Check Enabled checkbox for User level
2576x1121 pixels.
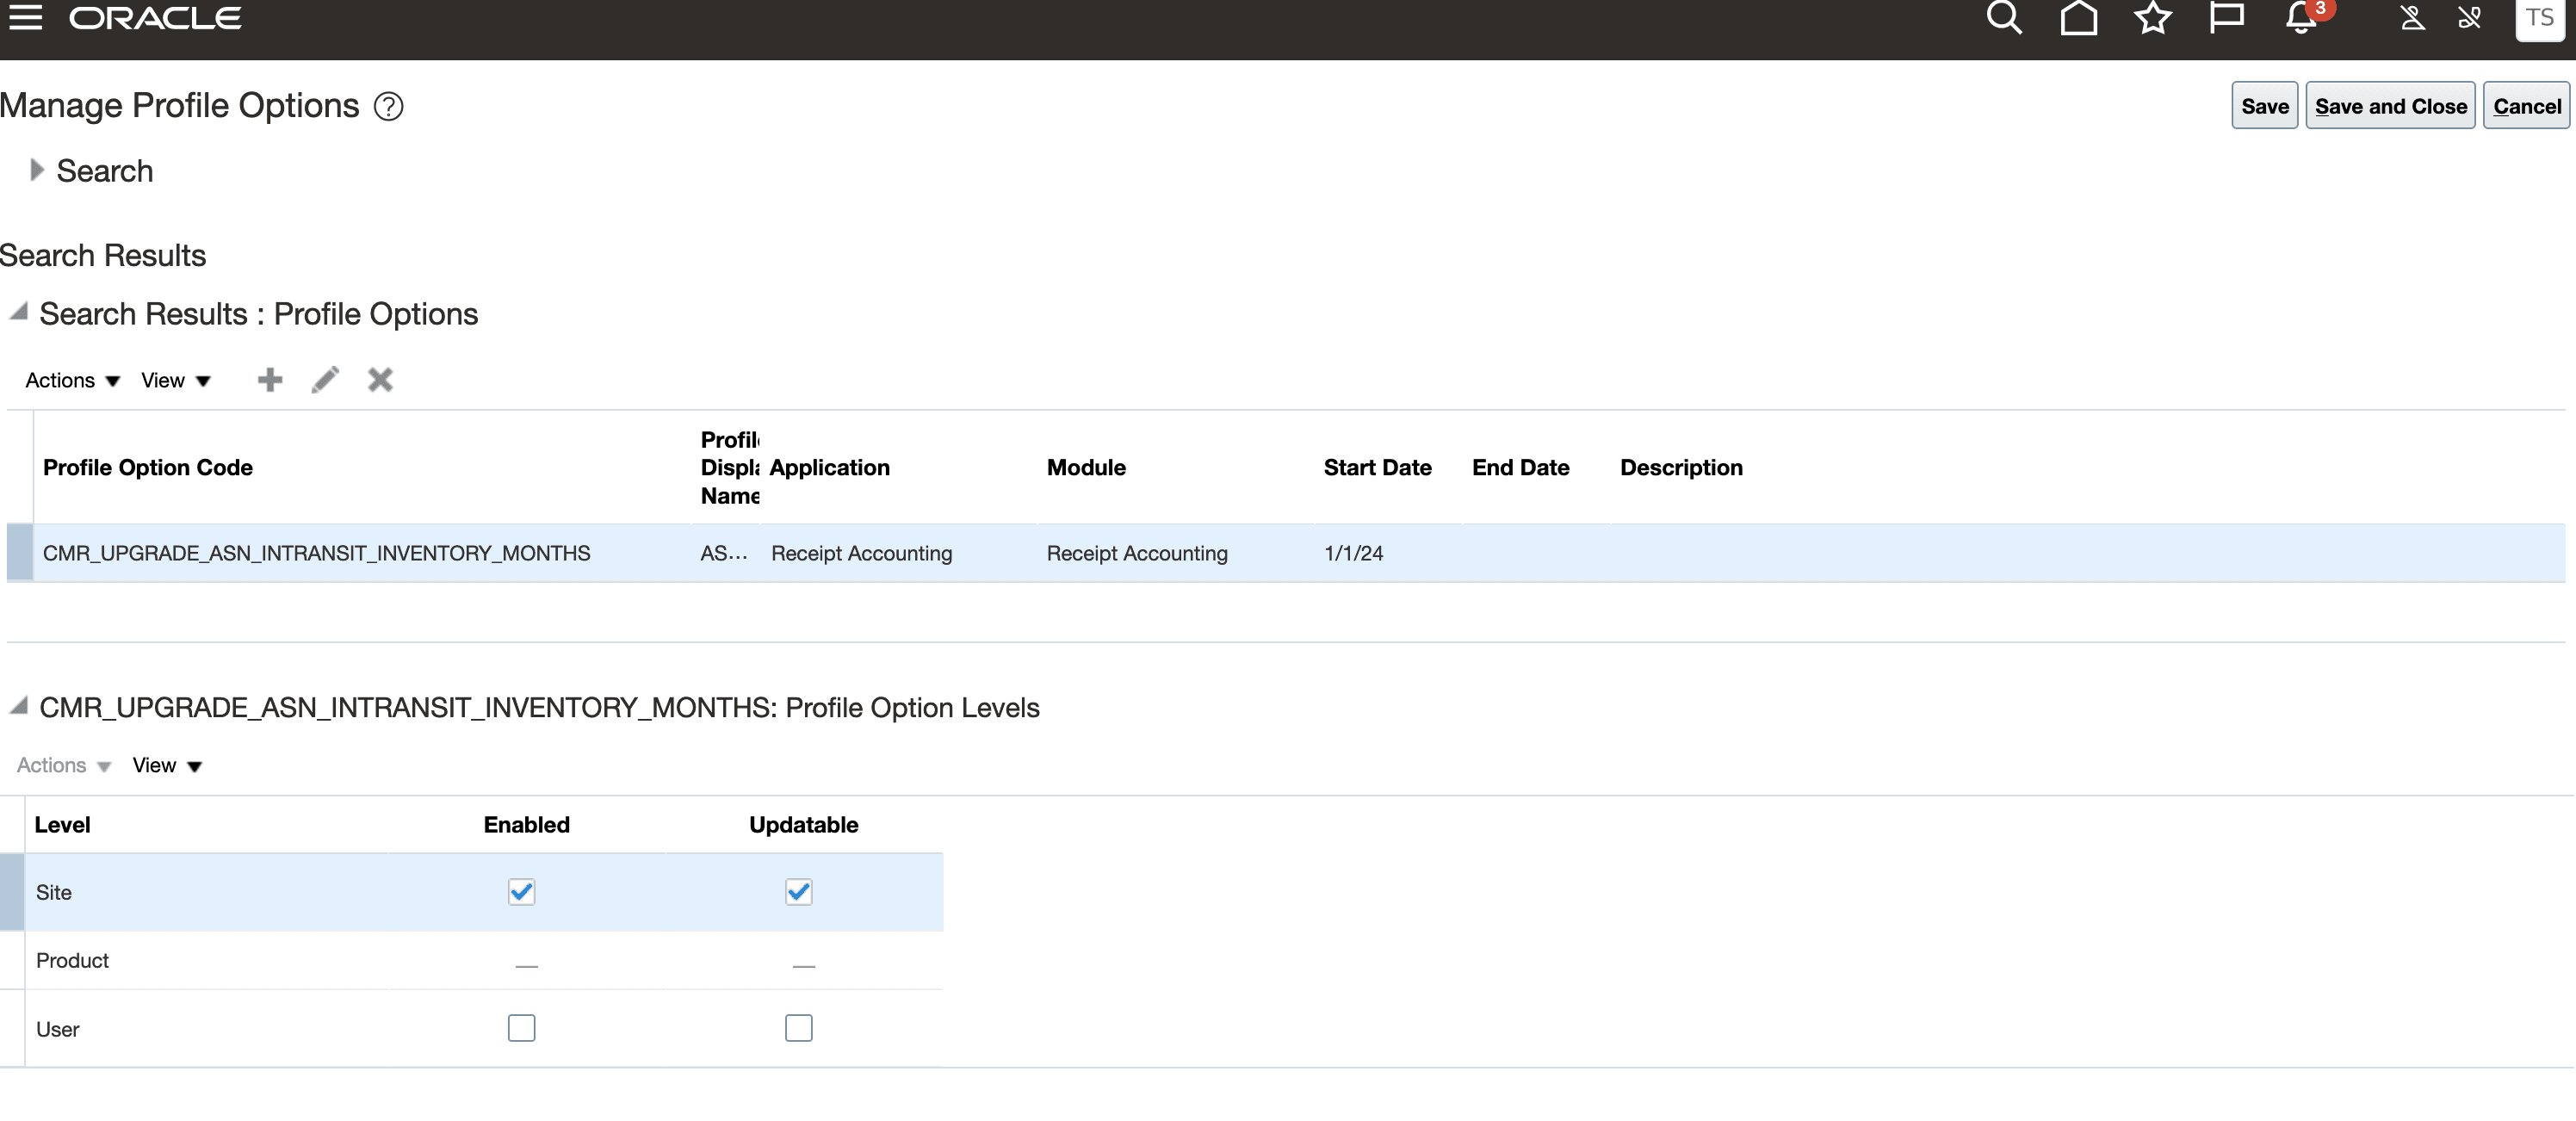pyautogui.click(x=521, y=1028)
